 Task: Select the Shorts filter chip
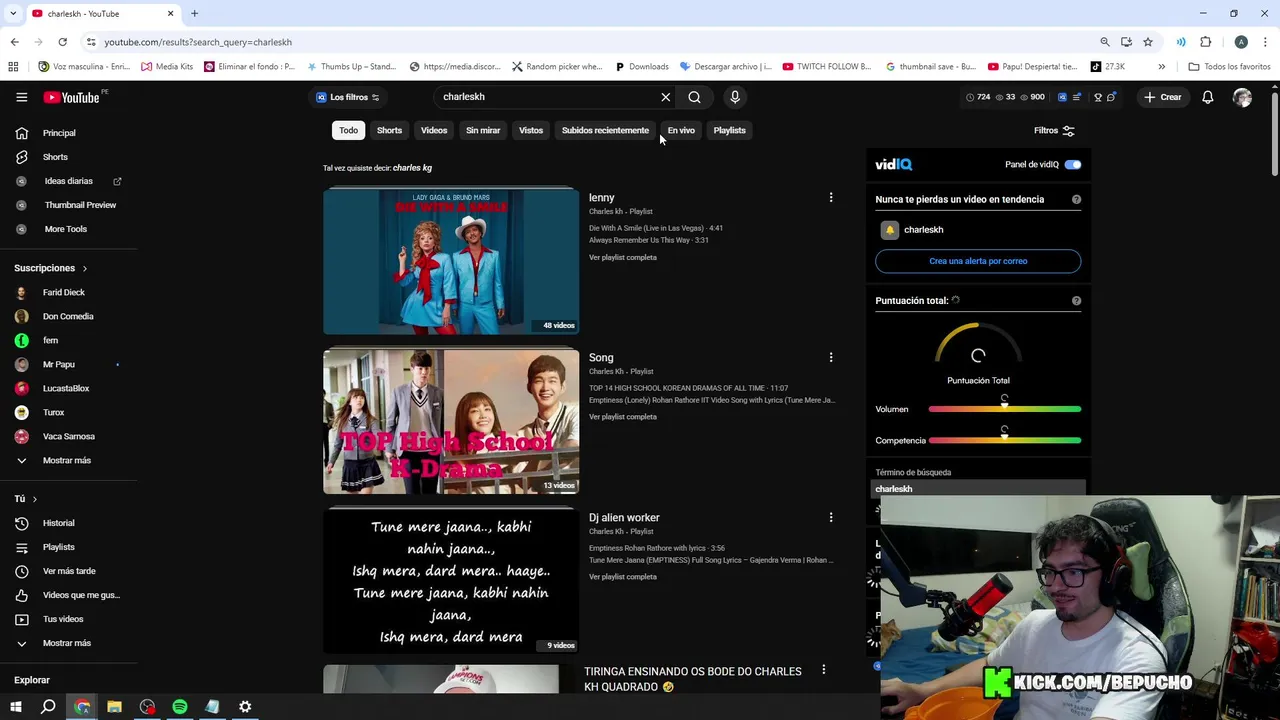(x=389, y=130)
